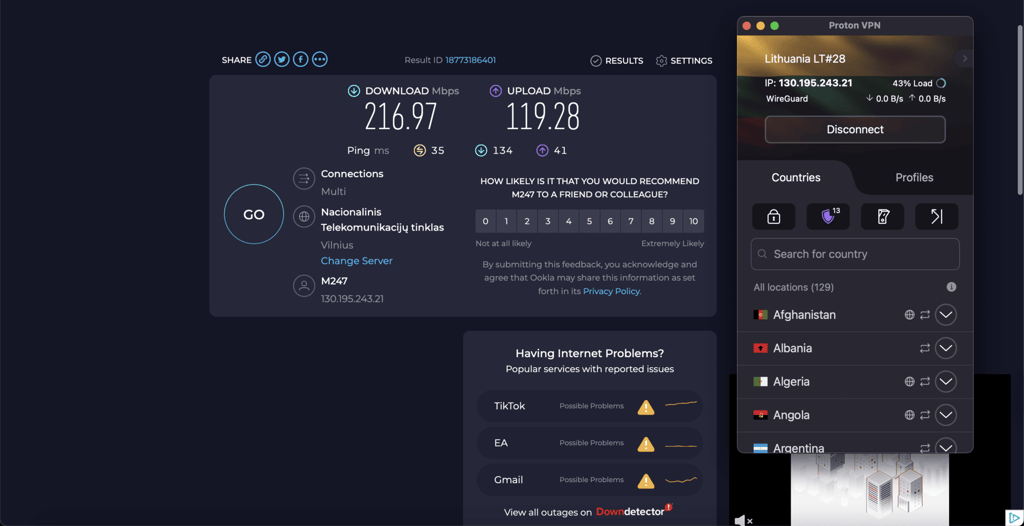The width and height of the screenshot is (1024, 526).
Task: Toggle Kill Switch icon
Action: click(x=882, y=216)
